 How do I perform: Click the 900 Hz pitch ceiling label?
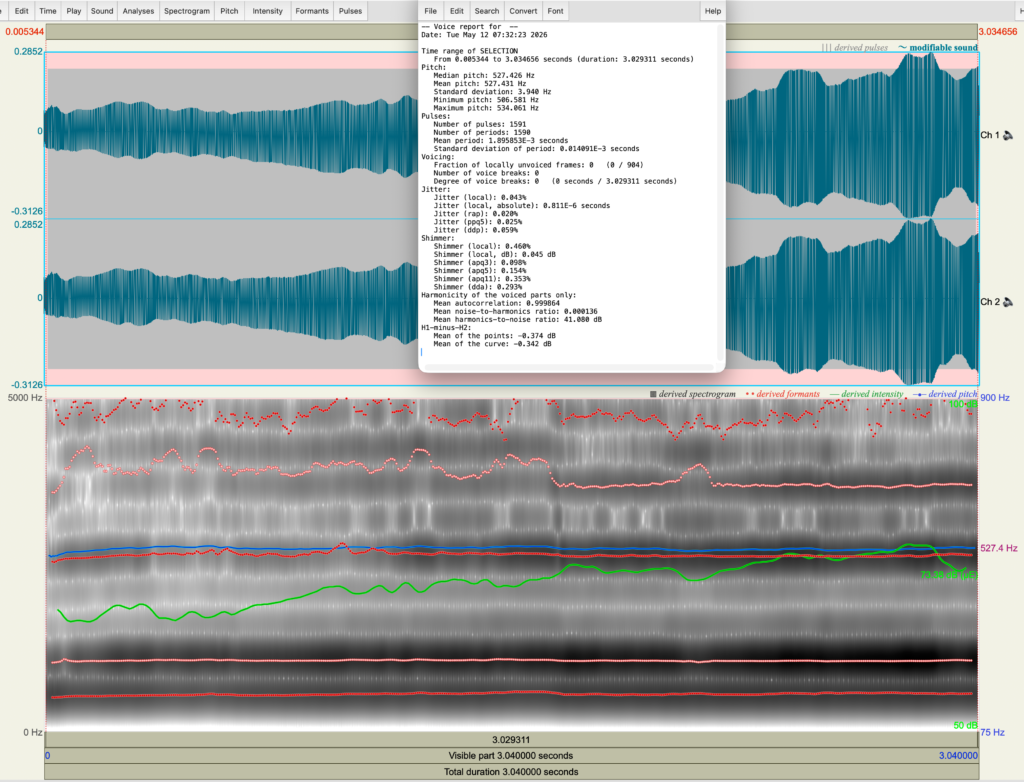click(995, 397)
